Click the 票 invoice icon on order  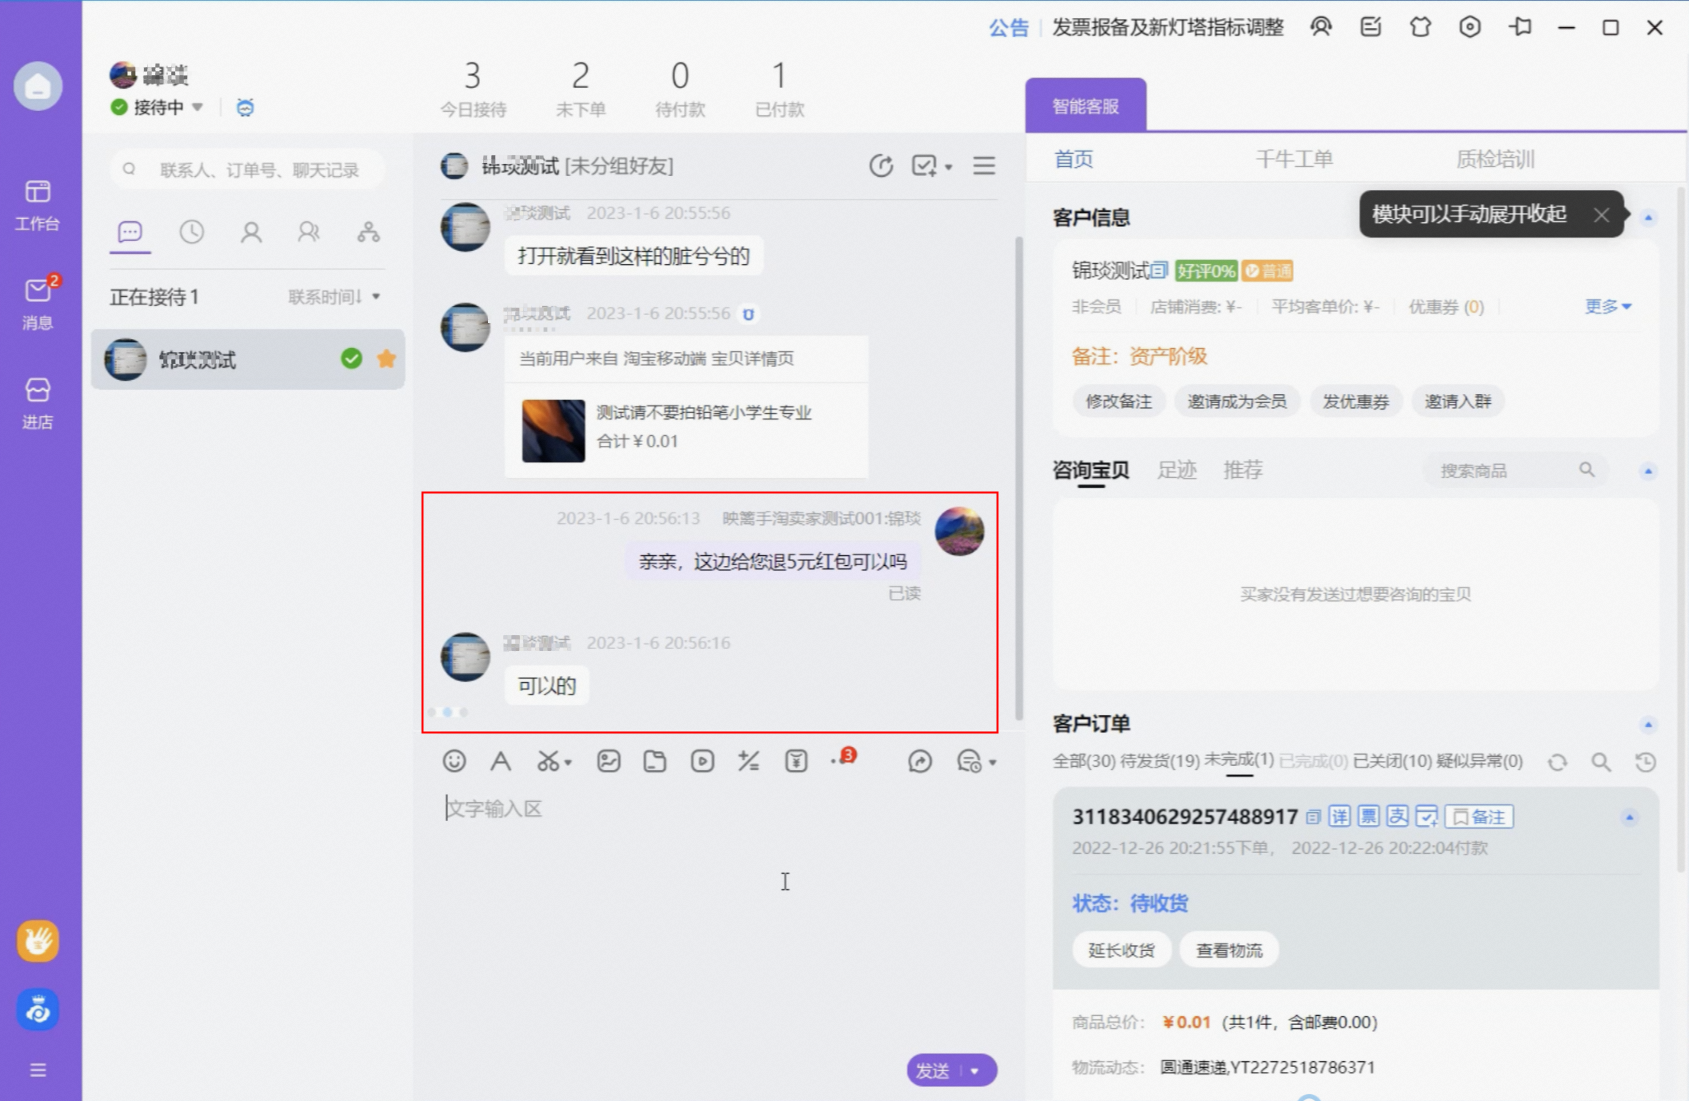[x=1369, y=817]
